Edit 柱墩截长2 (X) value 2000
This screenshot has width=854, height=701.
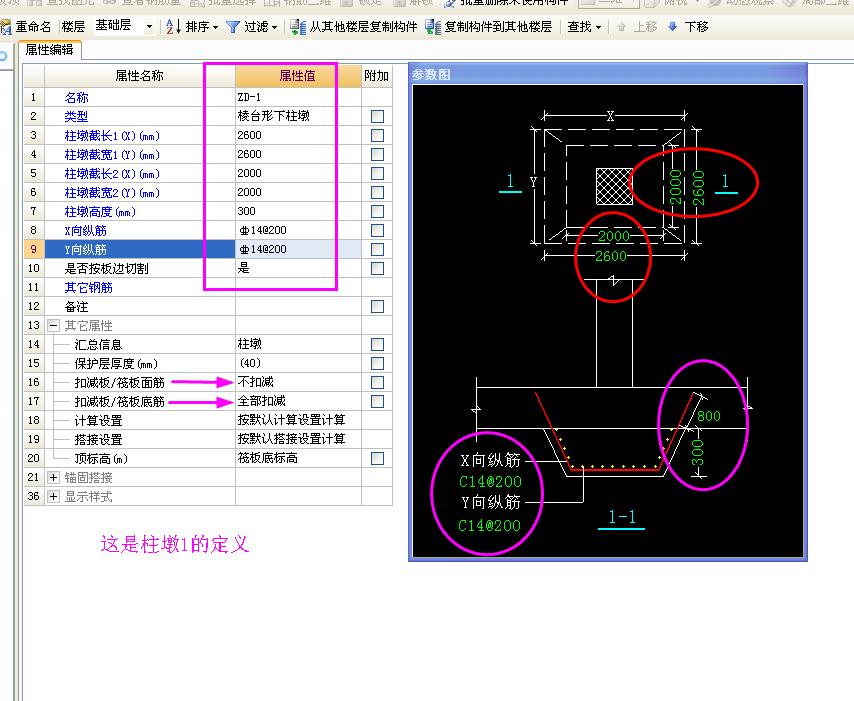click(x=298, y=173)
